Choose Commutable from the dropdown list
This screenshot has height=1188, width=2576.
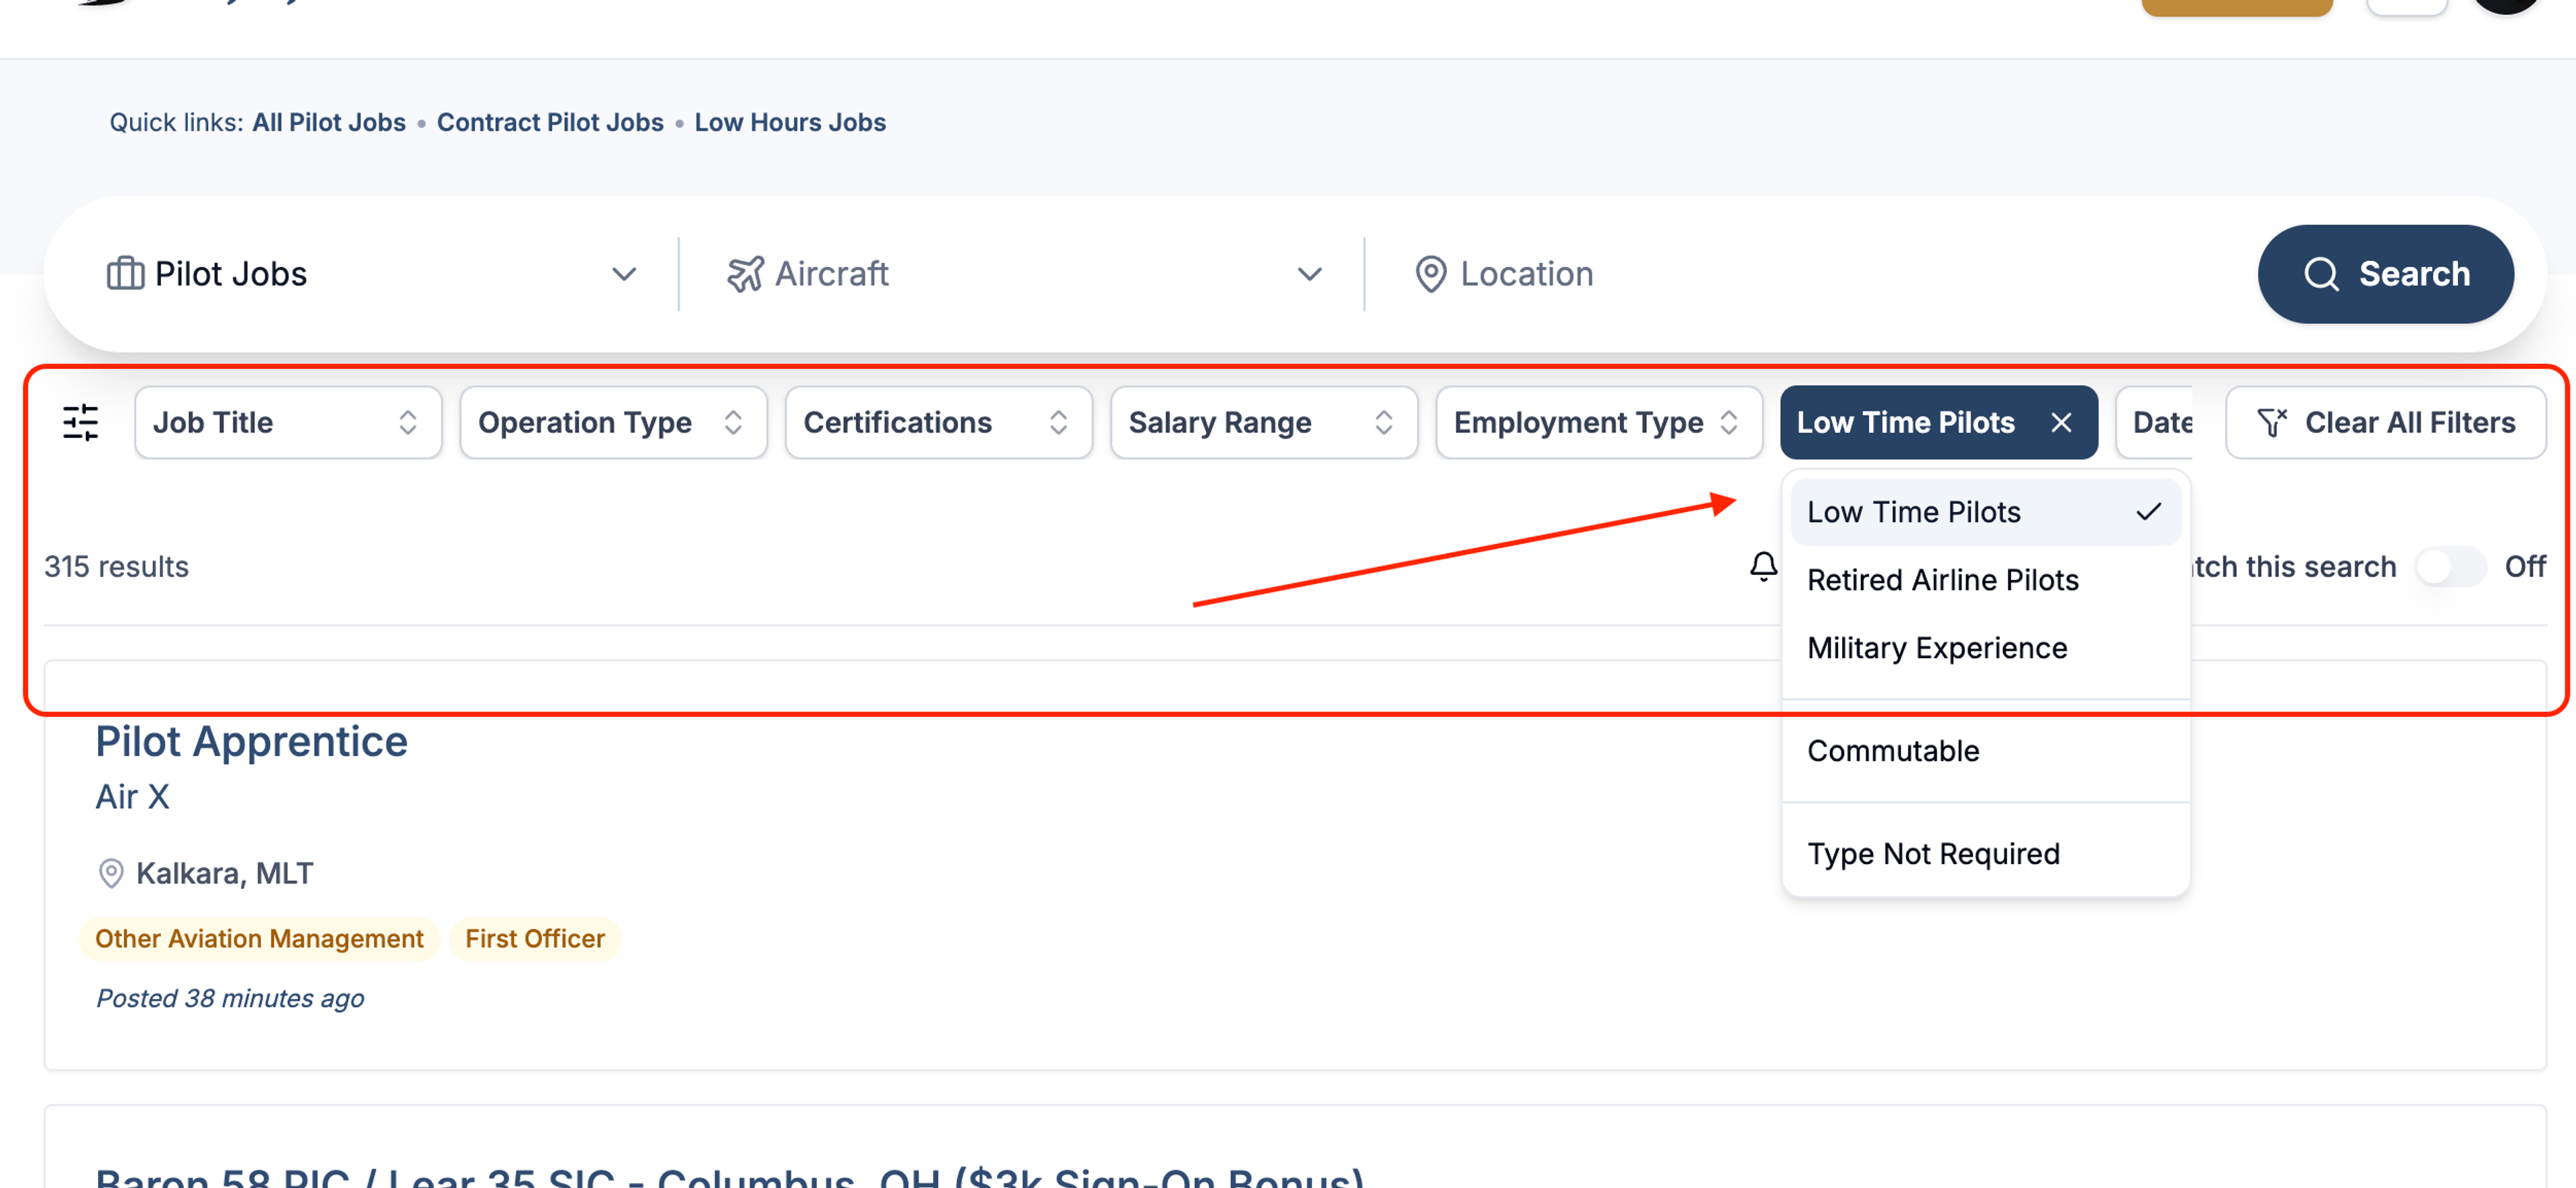[x=1892, y=751]
